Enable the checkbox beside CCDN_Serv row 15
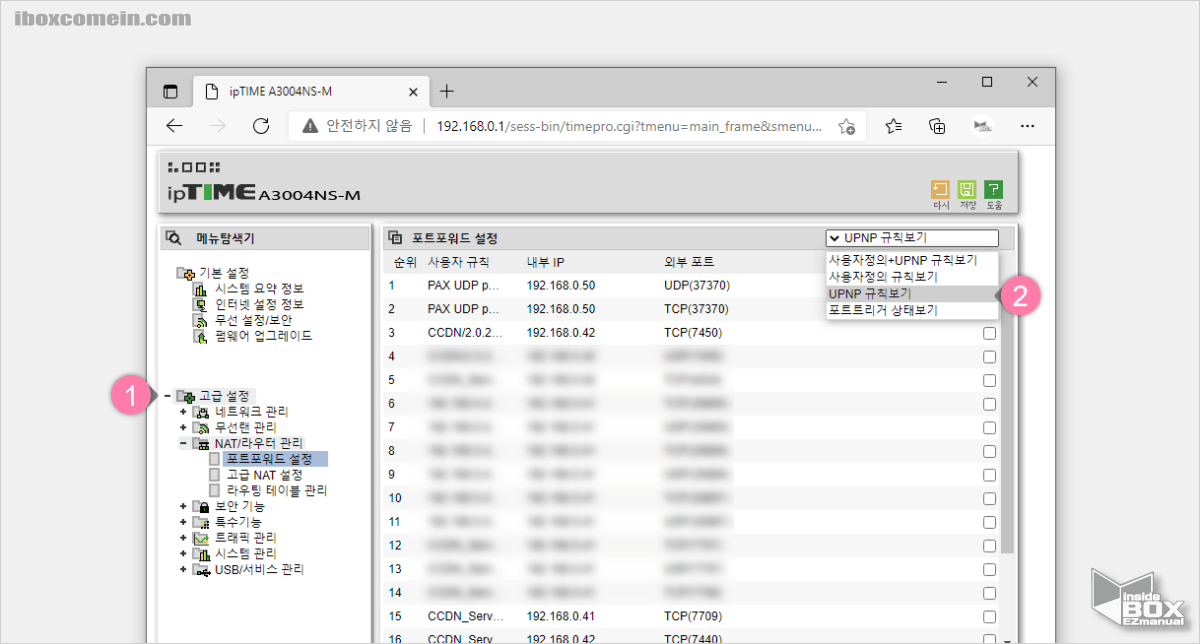 990,616
